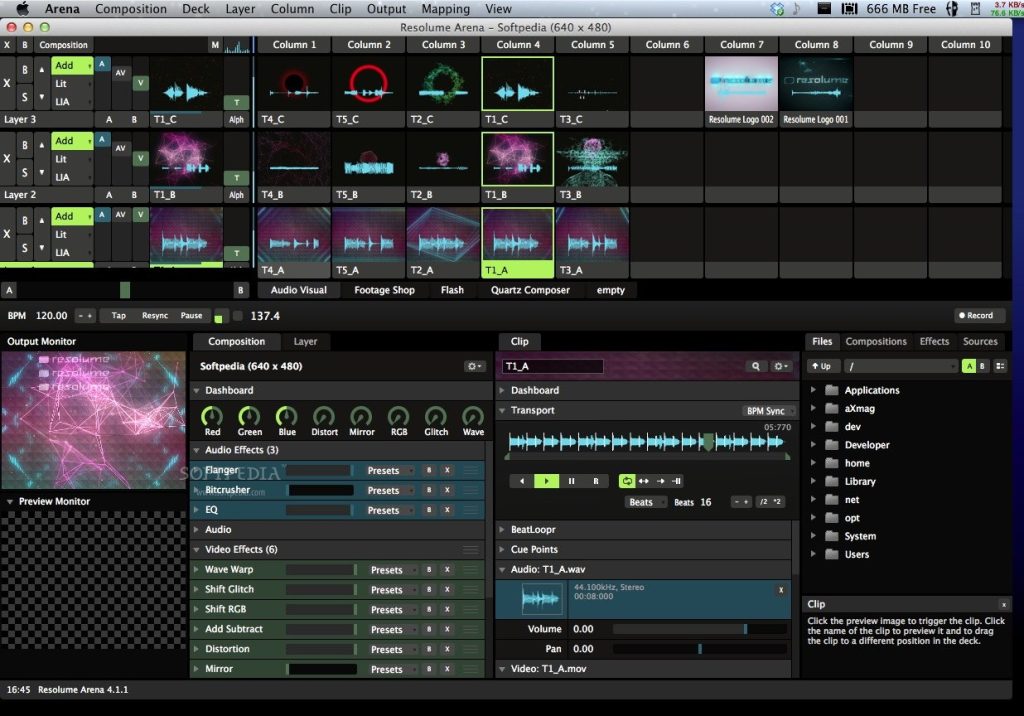The height and width of the screenshot is (716, 1024).
Task: Switch to the Effects tab in the browser panel
Action: [933, 340]
